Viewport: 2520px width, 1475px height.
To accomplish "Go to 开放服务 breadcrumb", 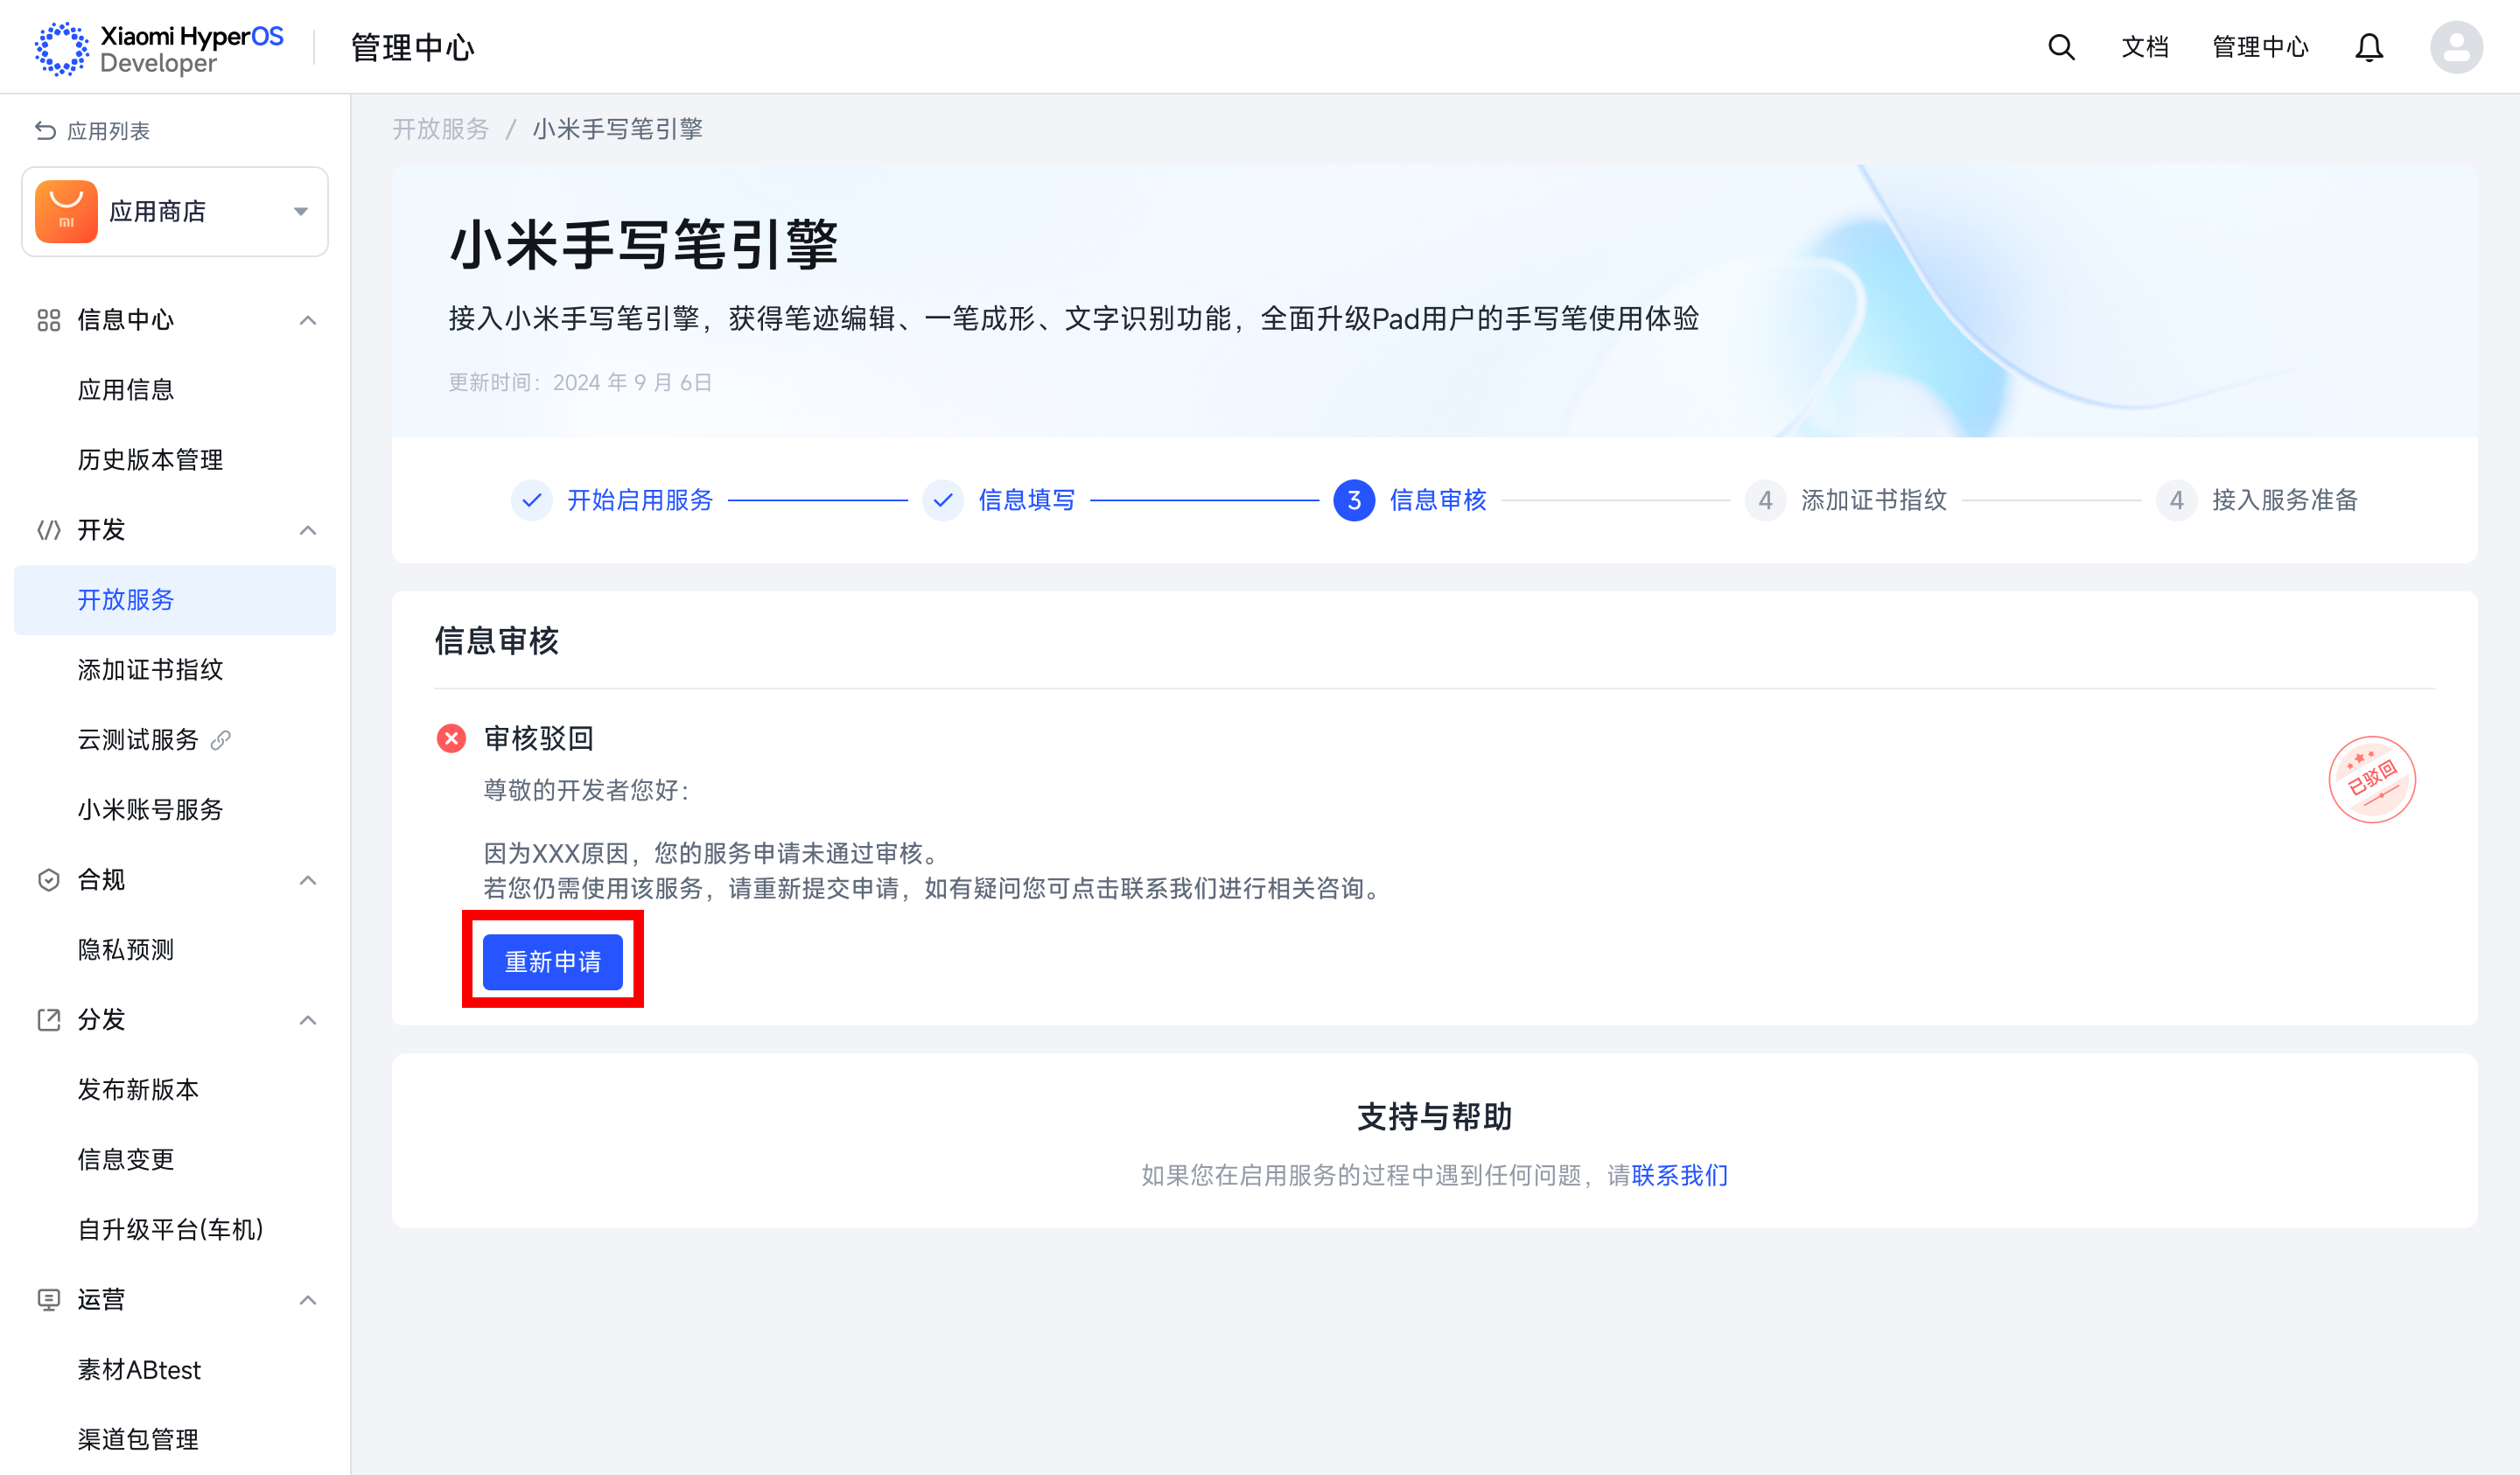I will [440, 129].
